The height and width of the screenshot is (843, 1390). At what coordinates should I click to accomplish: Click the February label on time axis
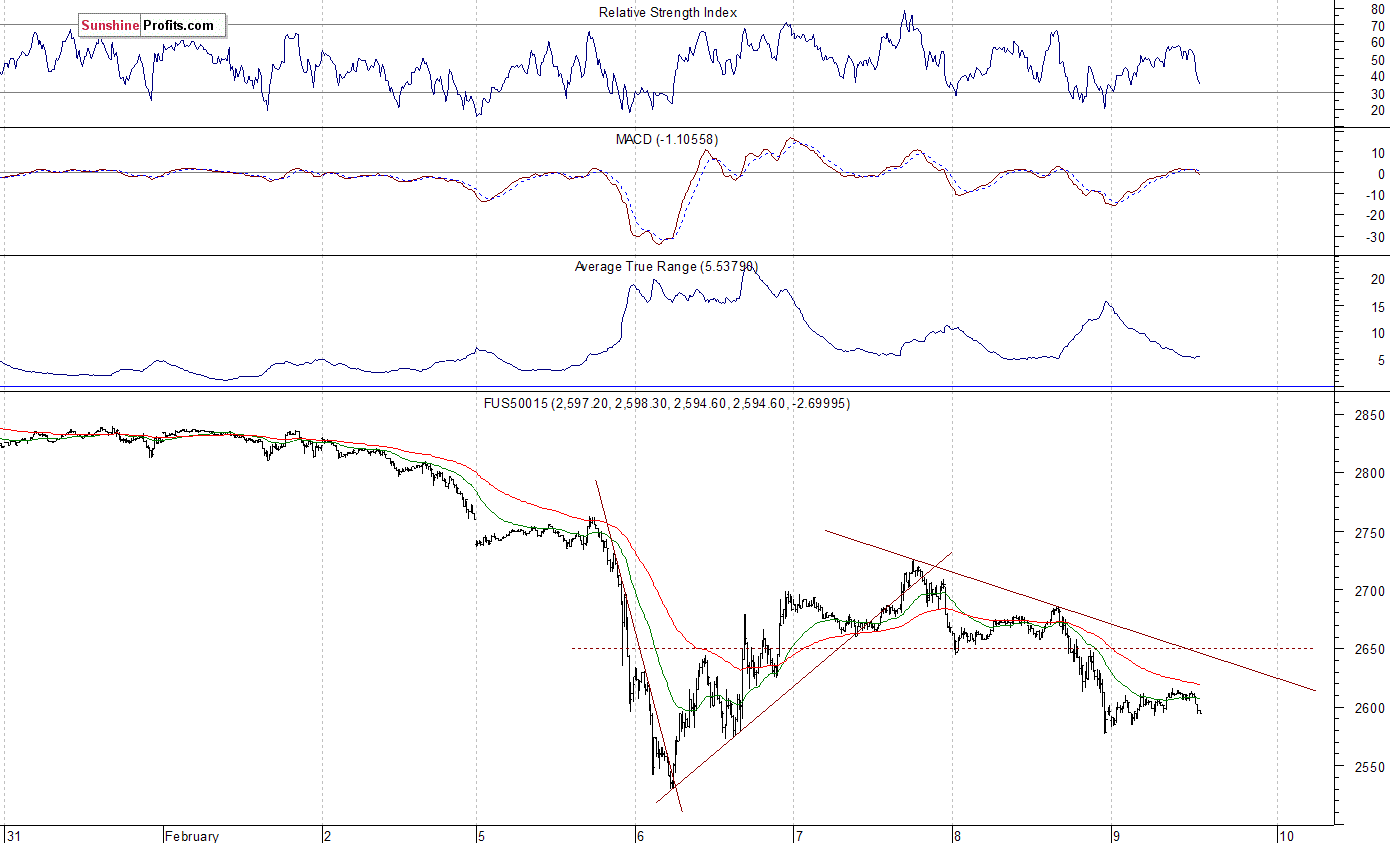[193, 835]
